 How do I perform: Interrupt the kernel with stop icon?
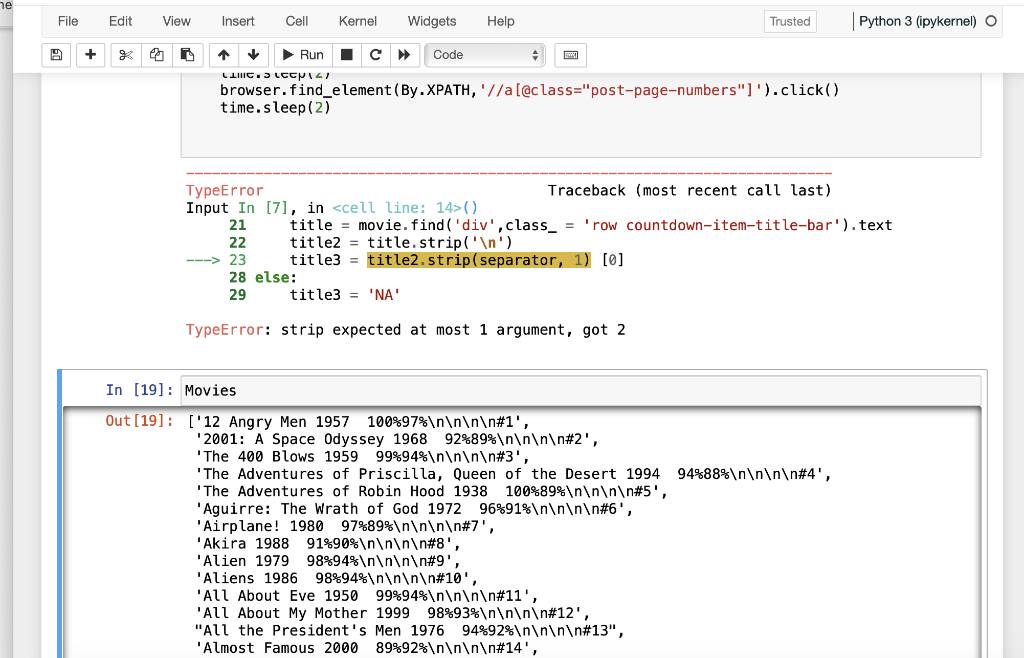[x=347, y=55]
